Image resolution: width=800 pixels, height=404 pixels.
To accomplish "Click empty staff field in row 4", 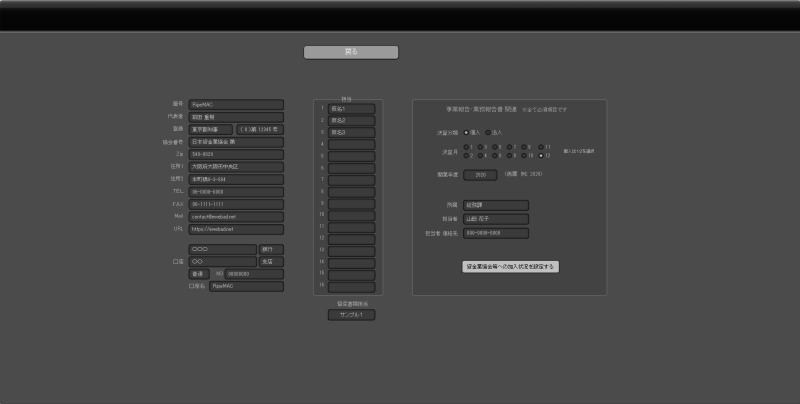I will pos(352,144).
